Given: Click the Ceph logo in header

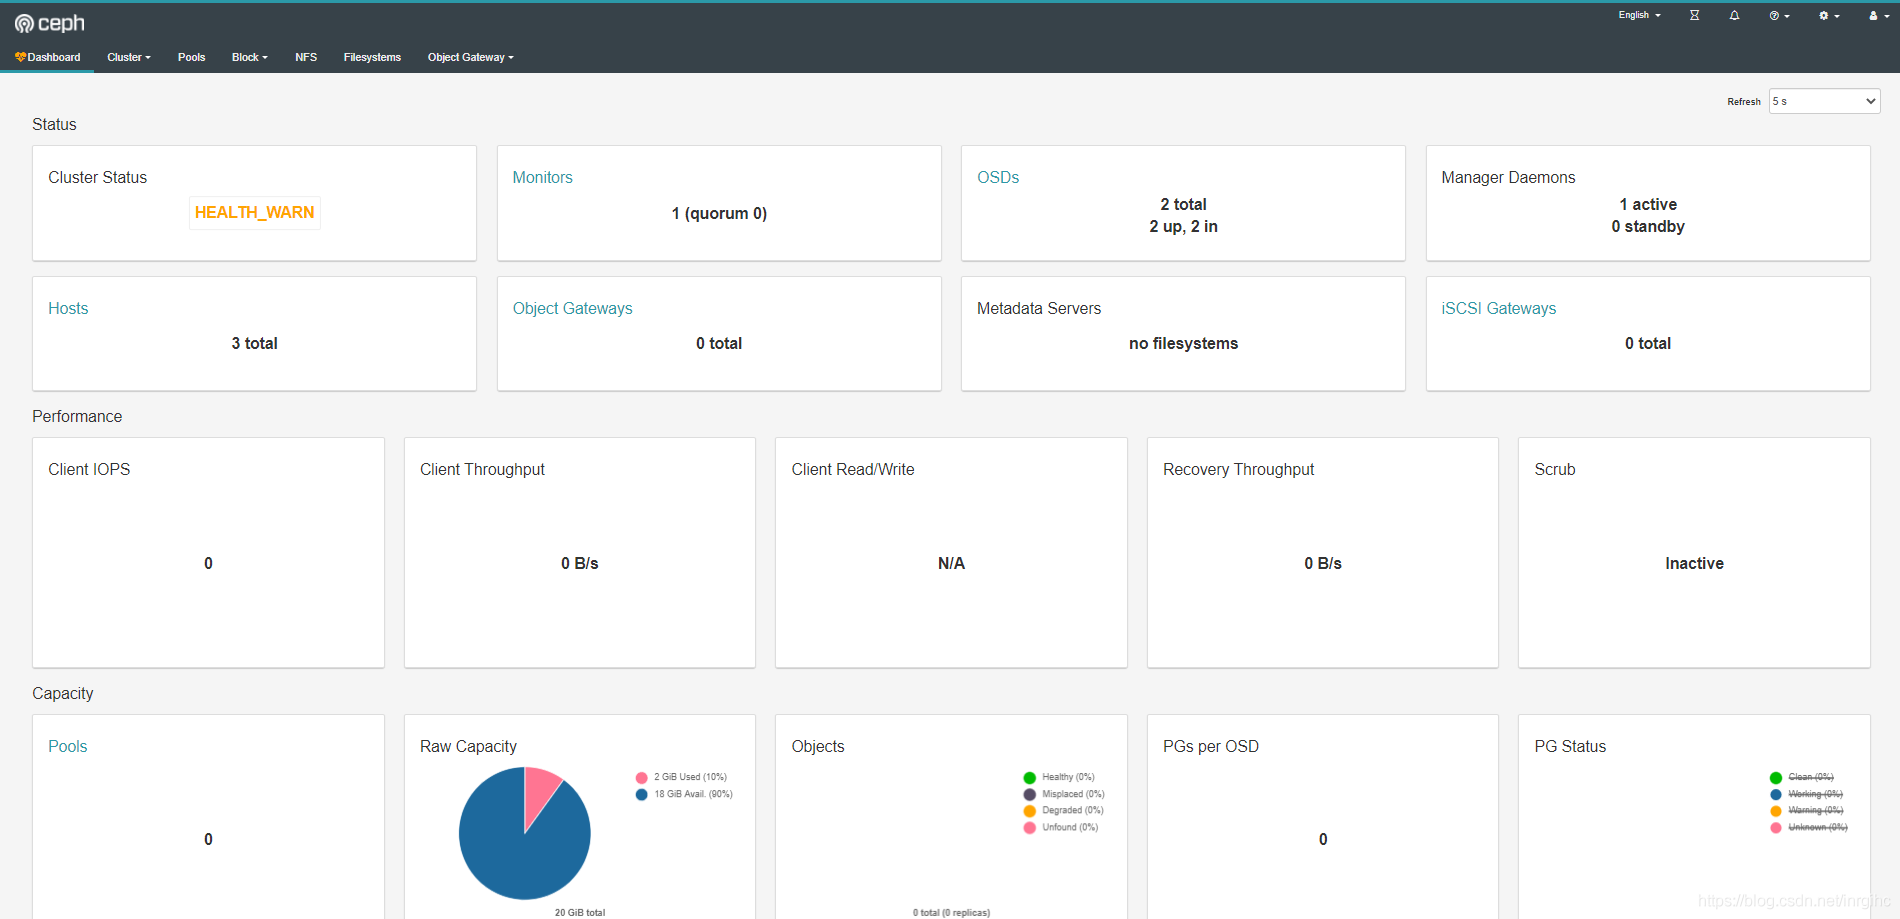Looking at the screenshot, I should (x=49, y=23).
